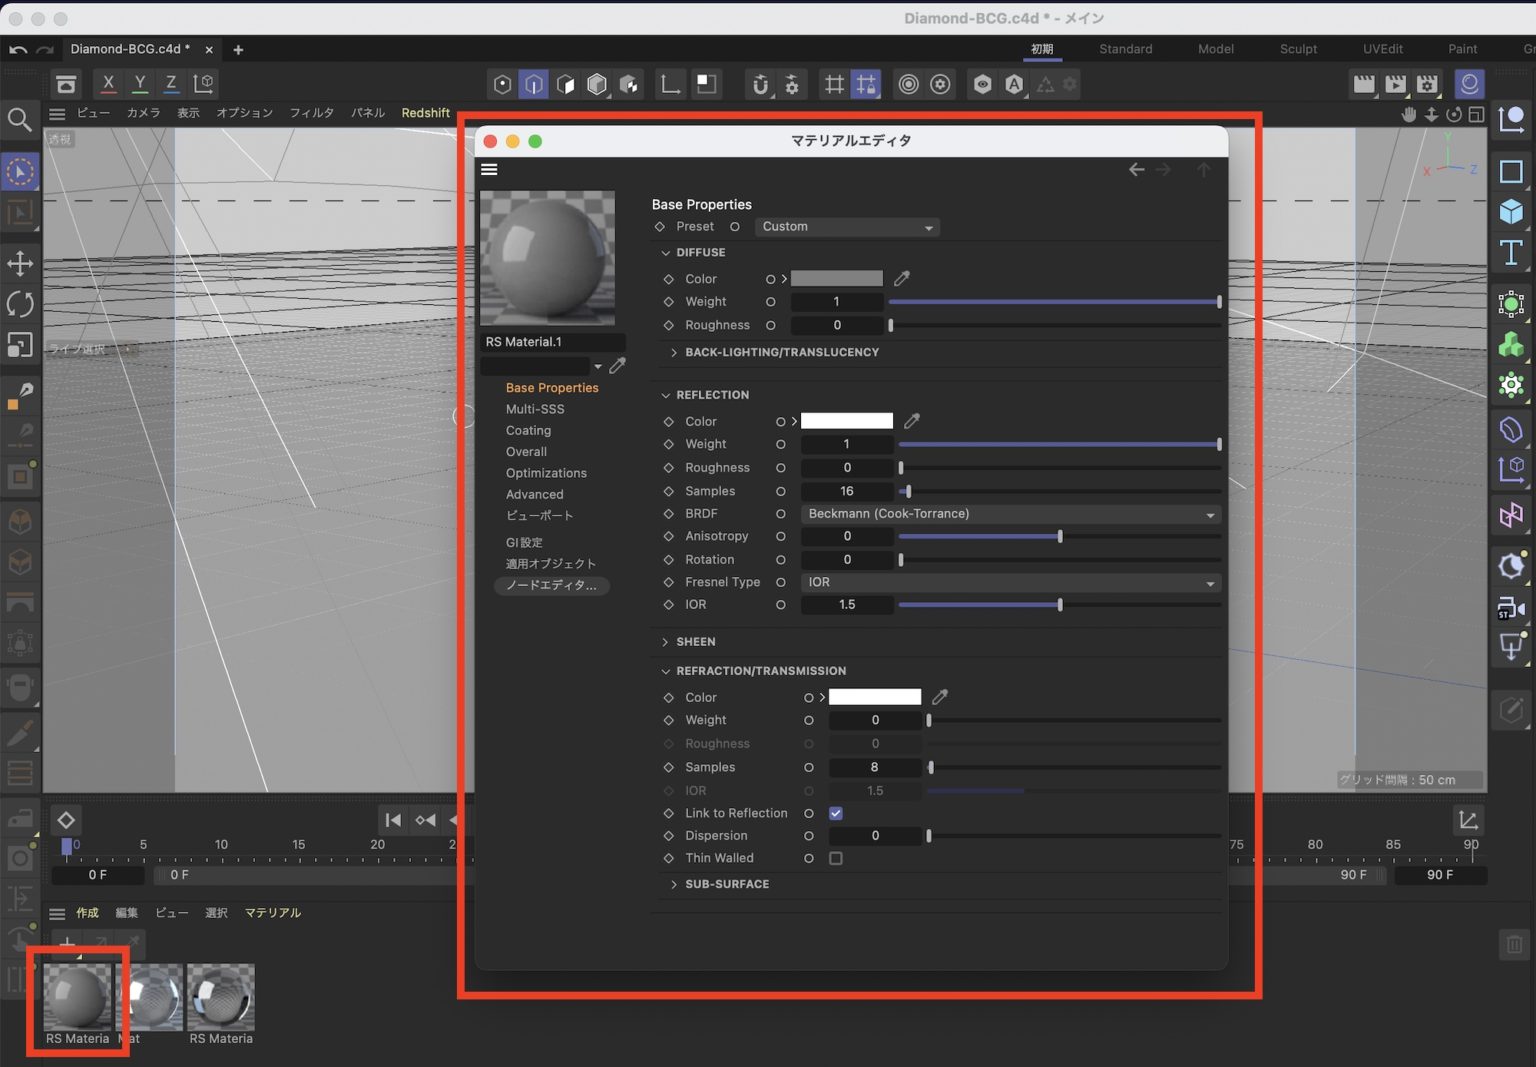
Task: Pick the Diffuse color with the eyedropper icon
Action: coord(901,278)
